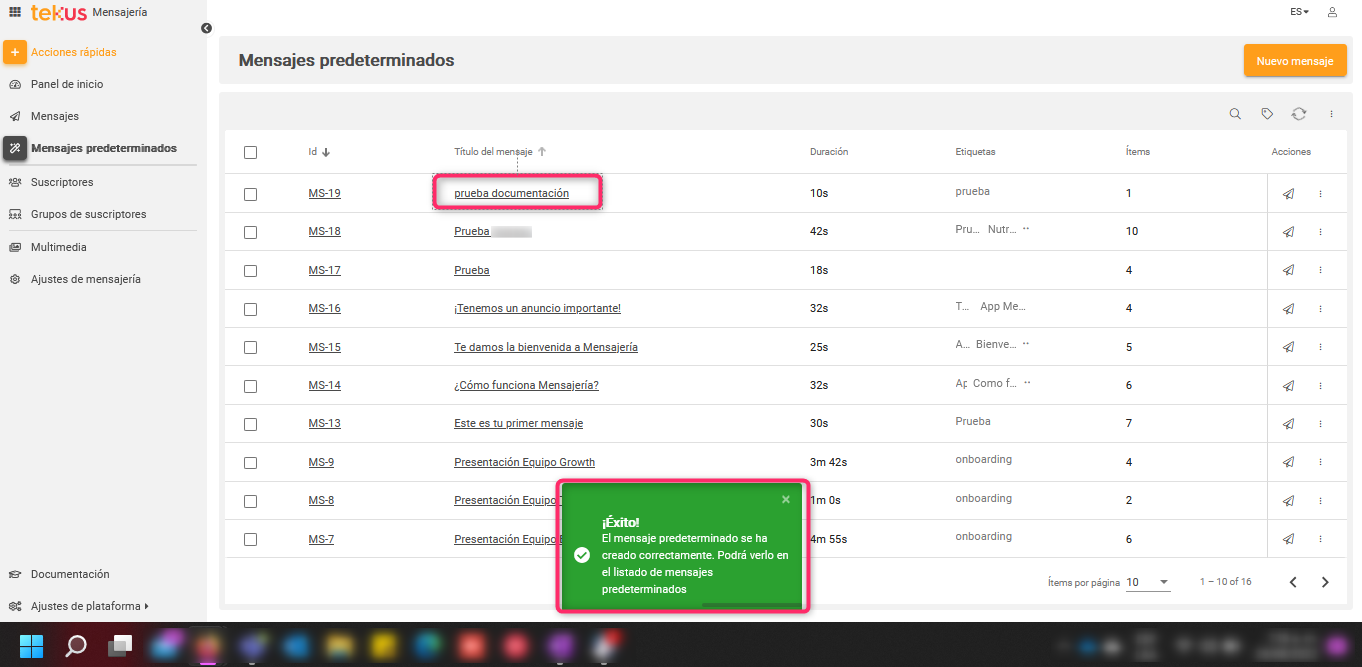Click the search magnifier icon above table
This screenshot has width=1362, height=667.
(1235, 114)
